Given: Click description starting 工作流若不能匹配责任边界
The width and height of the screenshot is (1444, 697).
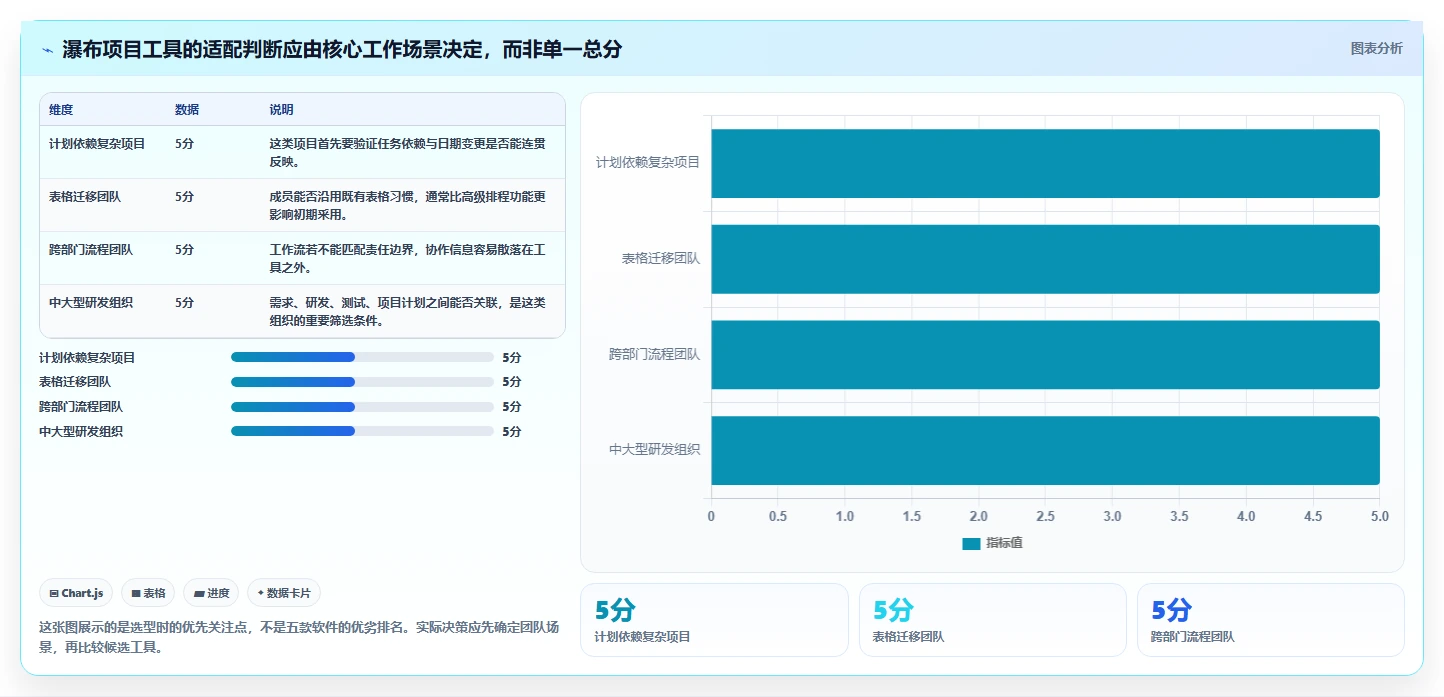Looking at the screenshot, I should (x=407, y=259).
